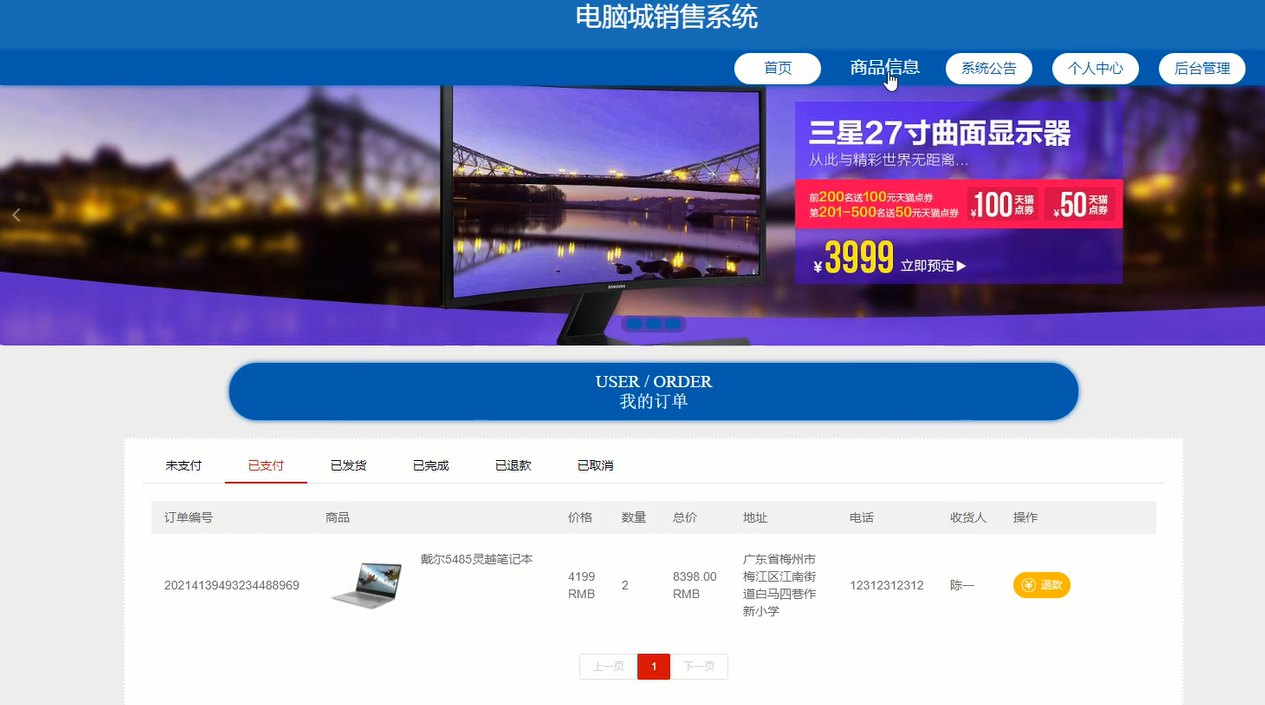Click the 电脑城销售系统 site title
The width and height of the screenshot is (1265, 705).
(667, 17)
